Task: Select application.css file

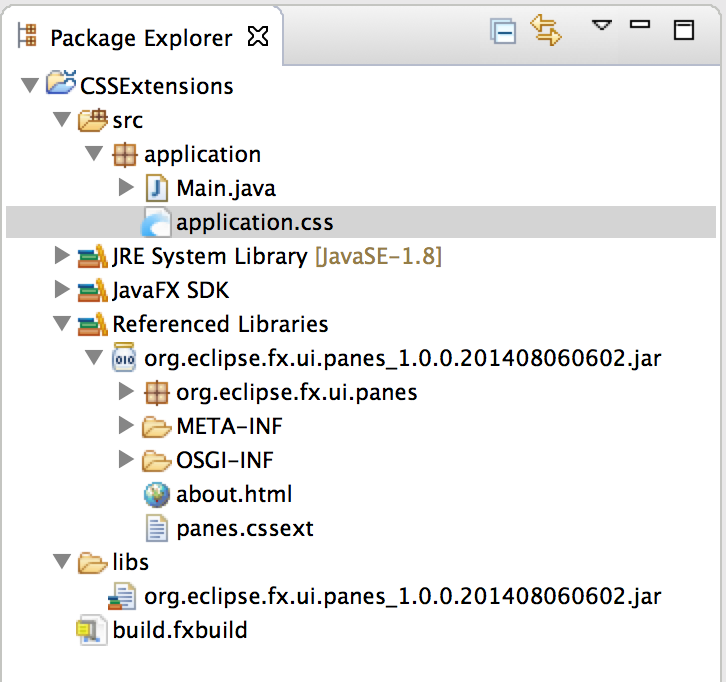Action: (x=254, y=222)
